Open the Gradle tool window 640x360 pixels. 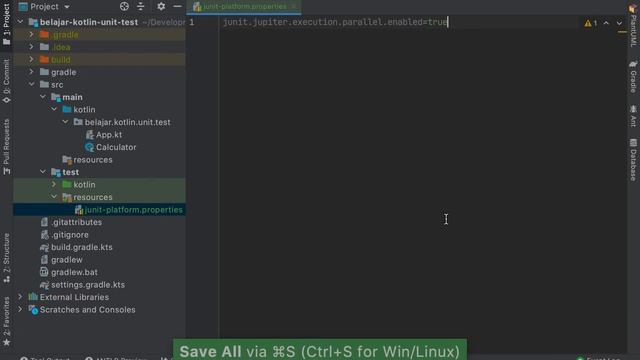tap(633, 77)
